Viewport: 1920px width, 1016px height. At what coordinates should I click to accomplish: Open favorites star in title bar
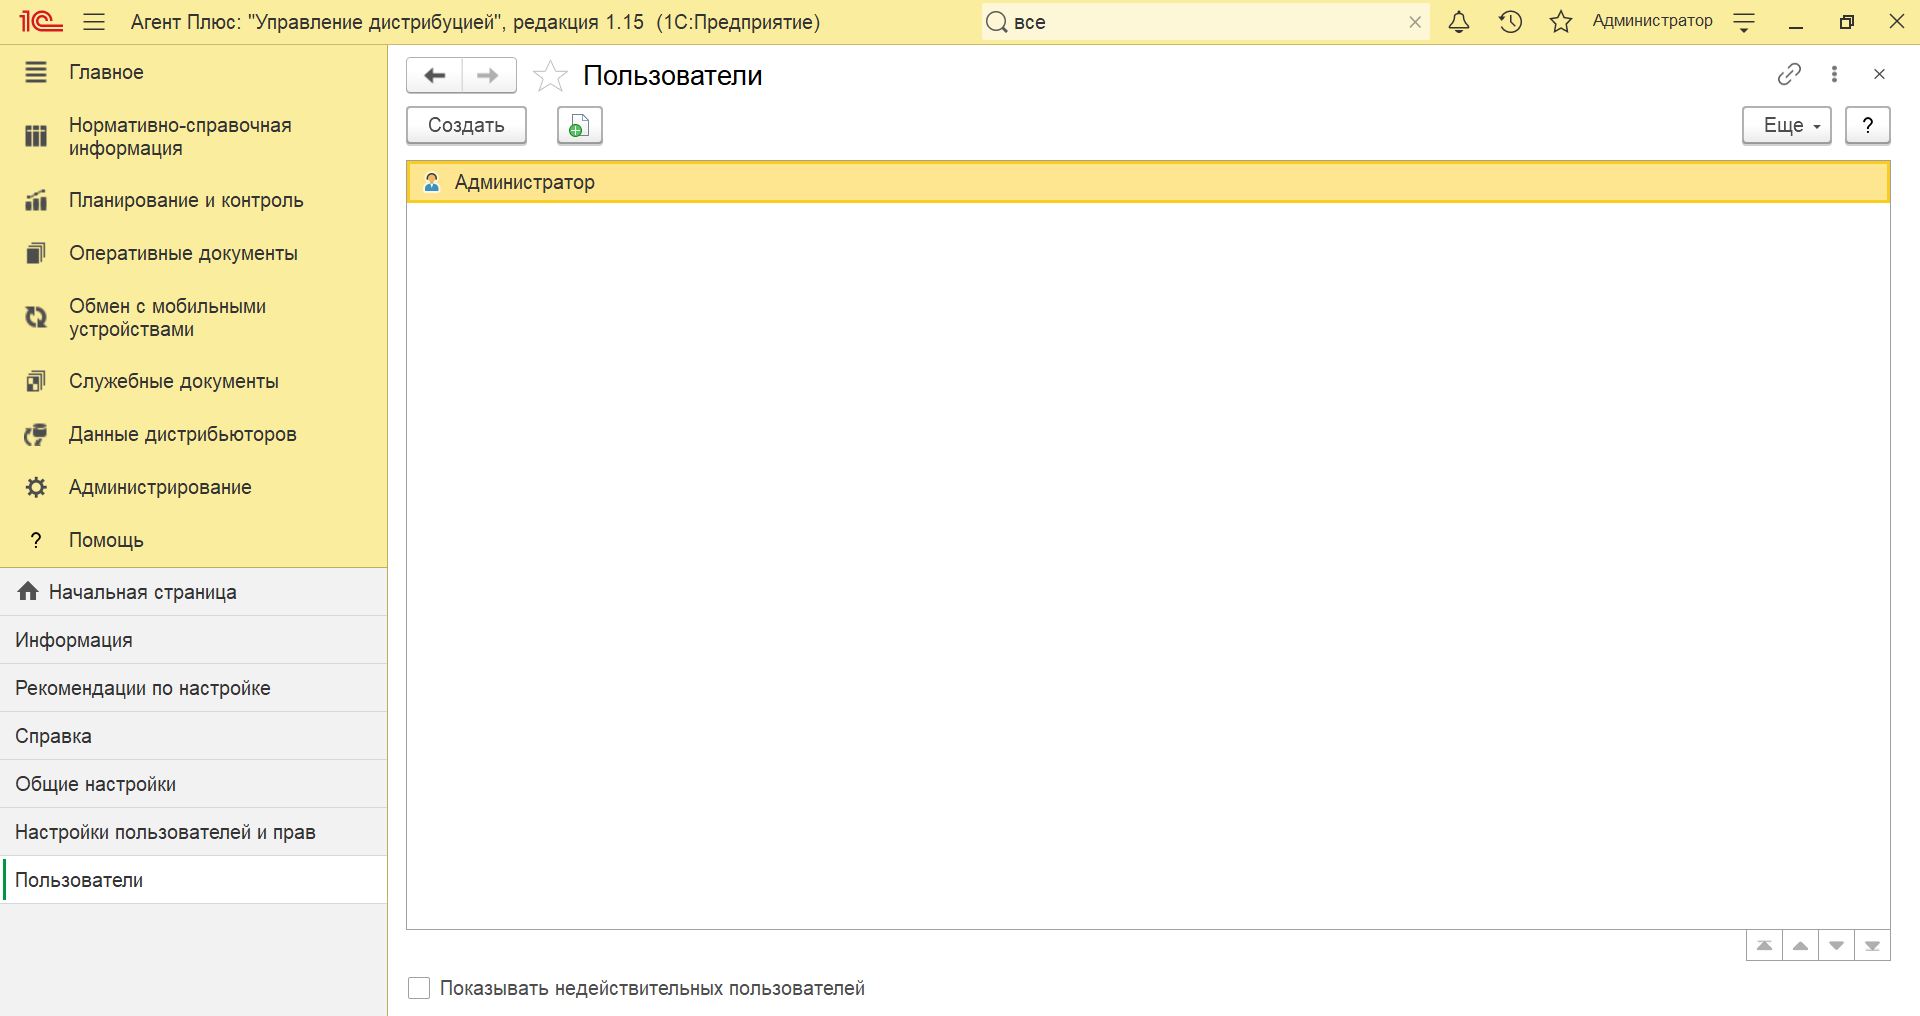pyautogui.click(x=1560, y=21)
